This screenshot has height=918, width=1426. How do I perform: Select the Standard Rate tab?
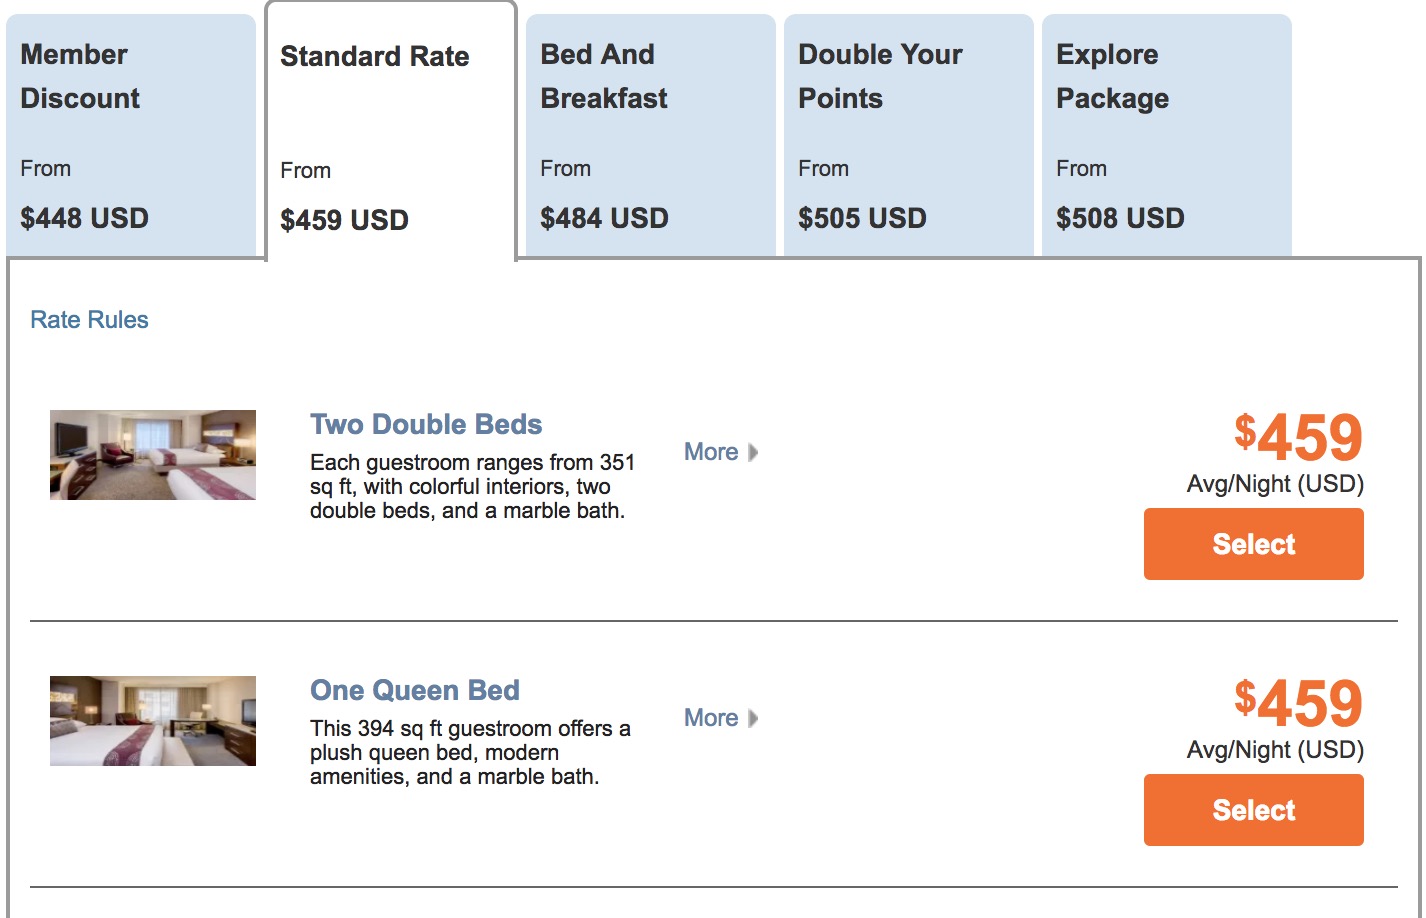390,135
